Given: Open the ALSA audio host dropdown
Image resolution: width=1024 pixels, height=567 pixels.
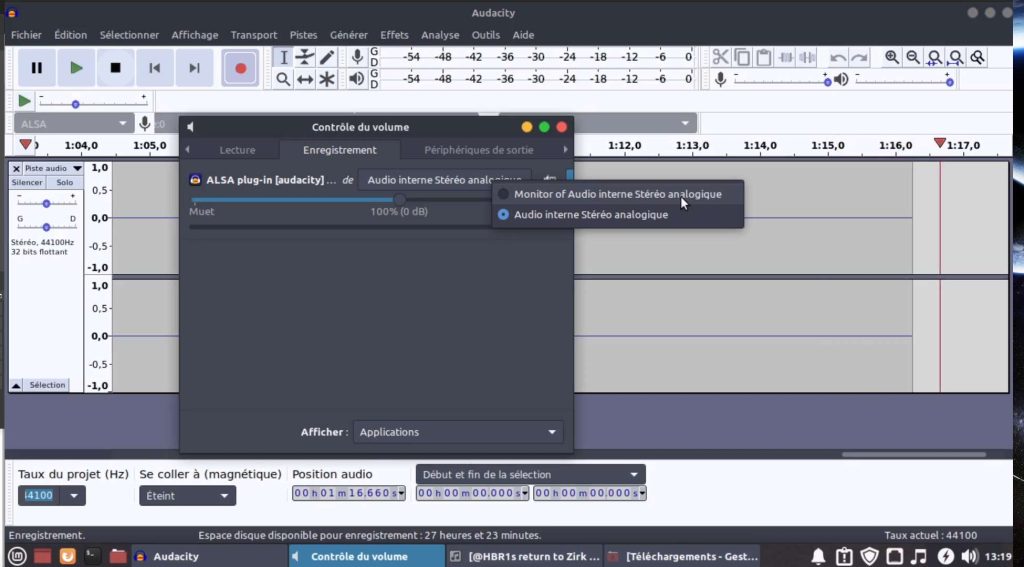Looking at the screenshot, I should point(73,123).
